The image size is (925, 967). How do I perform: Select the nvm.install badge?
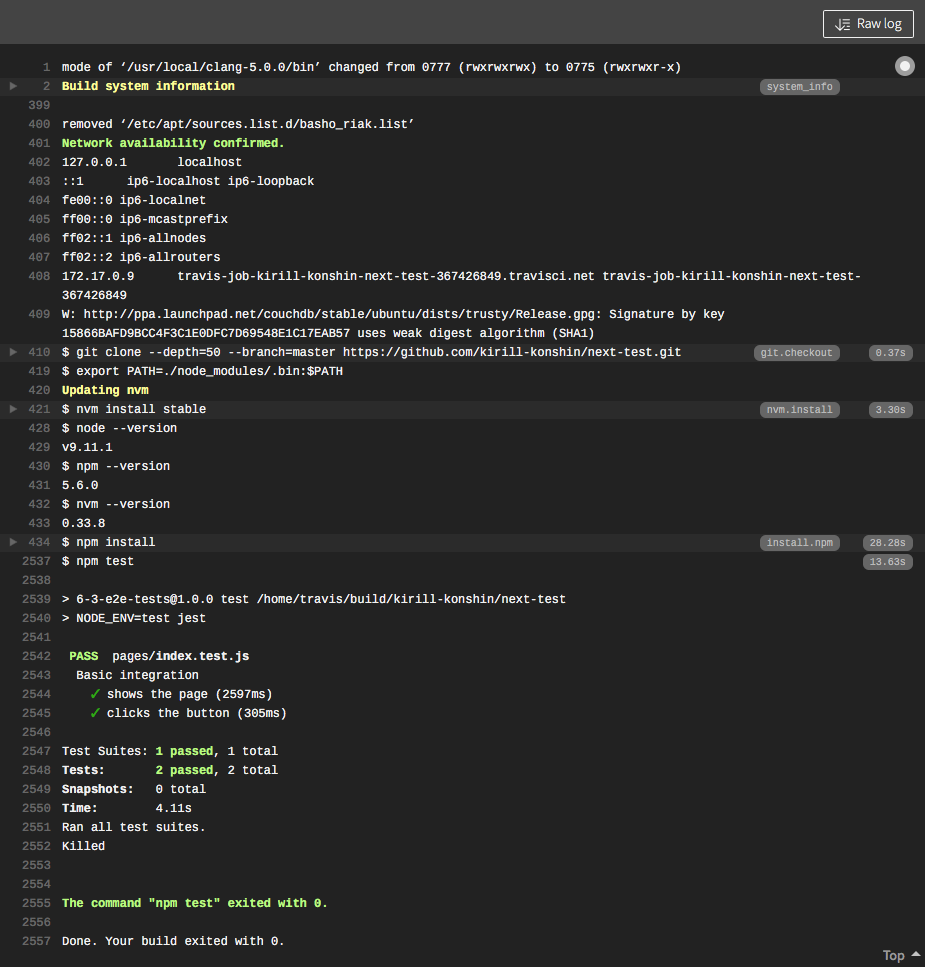click(799, 410)
